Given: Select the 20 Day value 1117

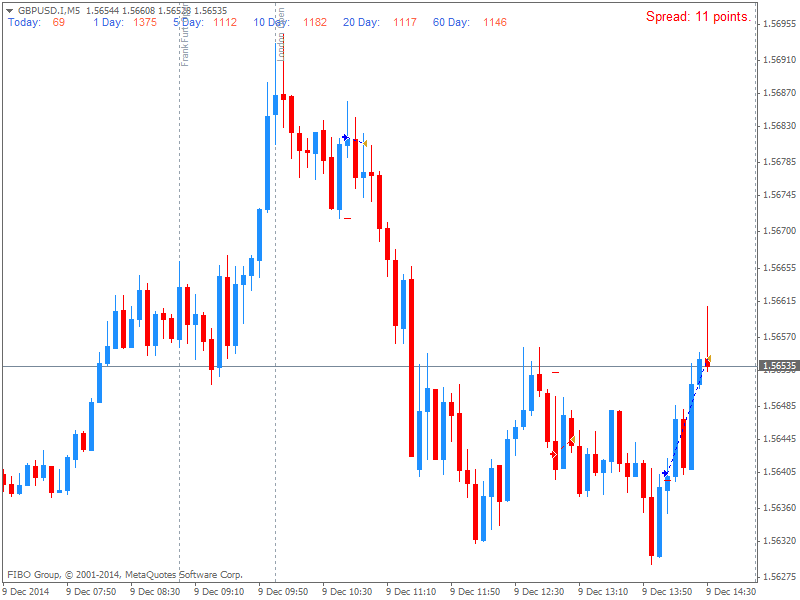Looking at the screenshot, I should [x=405, y=22].
